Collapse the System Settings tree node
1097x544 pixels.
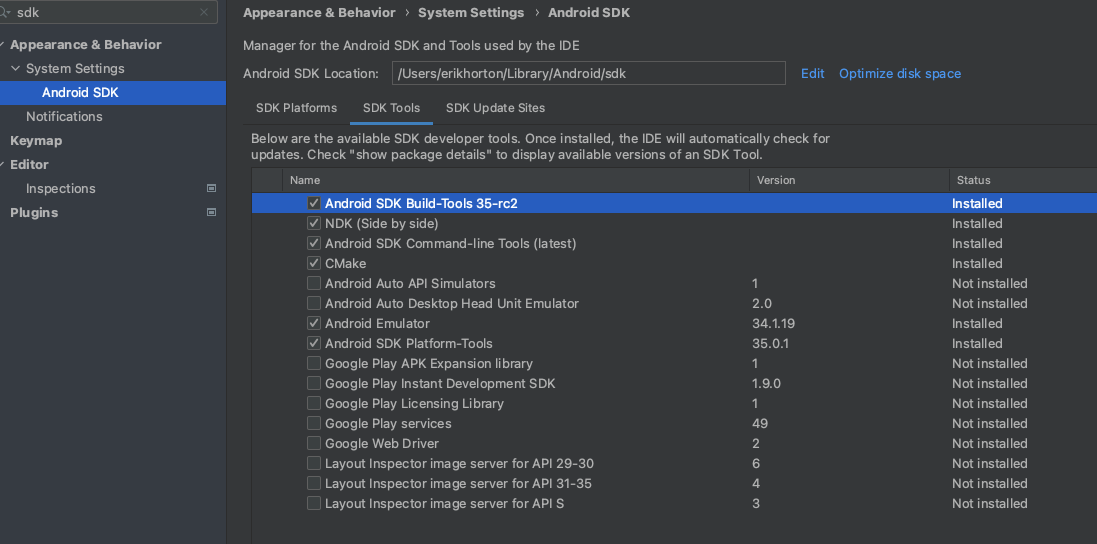coord(16,69)
